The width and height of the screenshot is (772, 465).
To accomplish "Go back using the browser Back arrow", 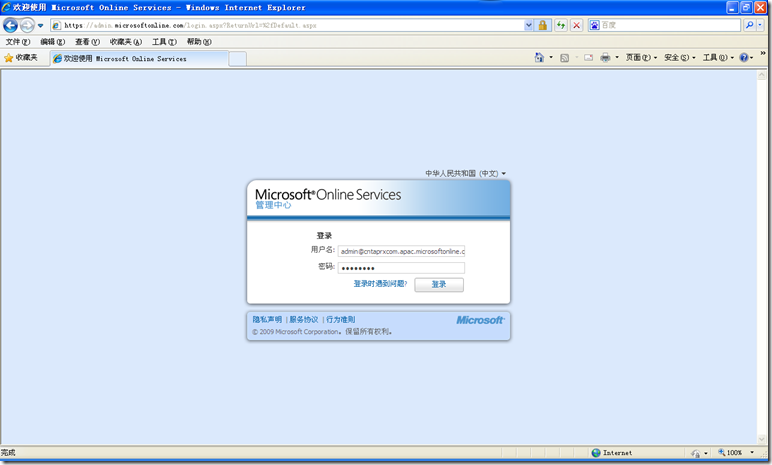I will pyautogui.click(x=10, y=25).
